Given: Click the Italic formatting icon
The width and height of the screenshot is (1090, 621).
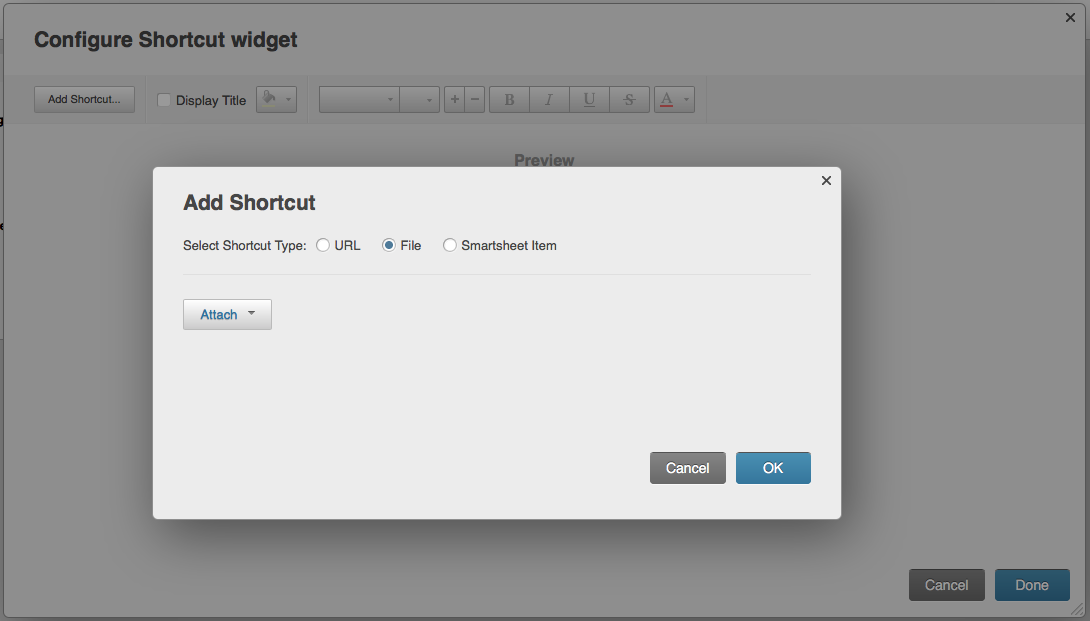Looking at the screenshot, I should pyautogui.click(x=549, y=99).
